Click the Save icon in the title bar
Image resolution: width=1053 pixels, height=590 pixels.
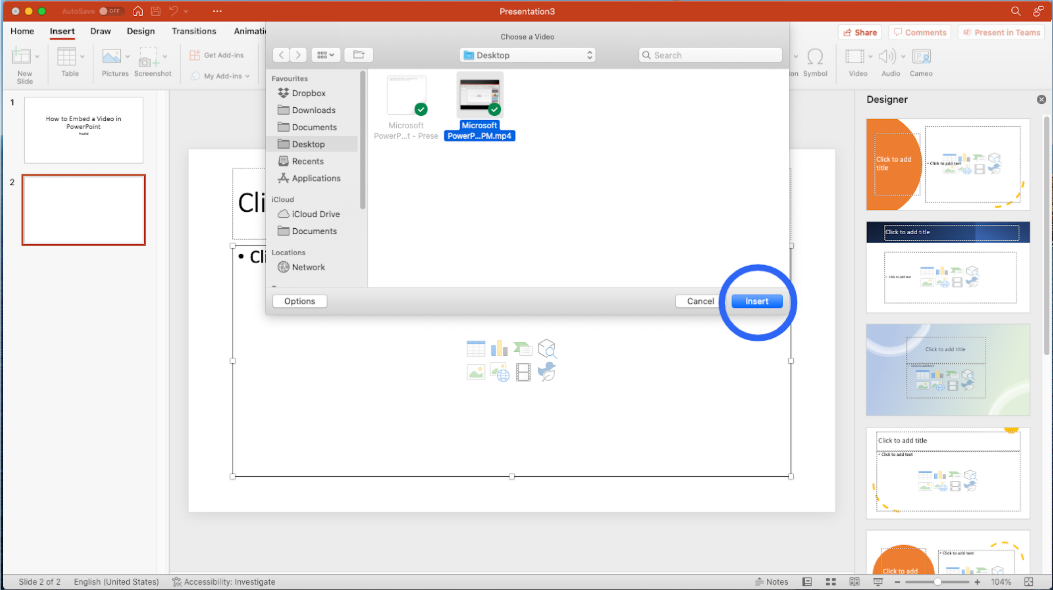[x=154, y=11]
